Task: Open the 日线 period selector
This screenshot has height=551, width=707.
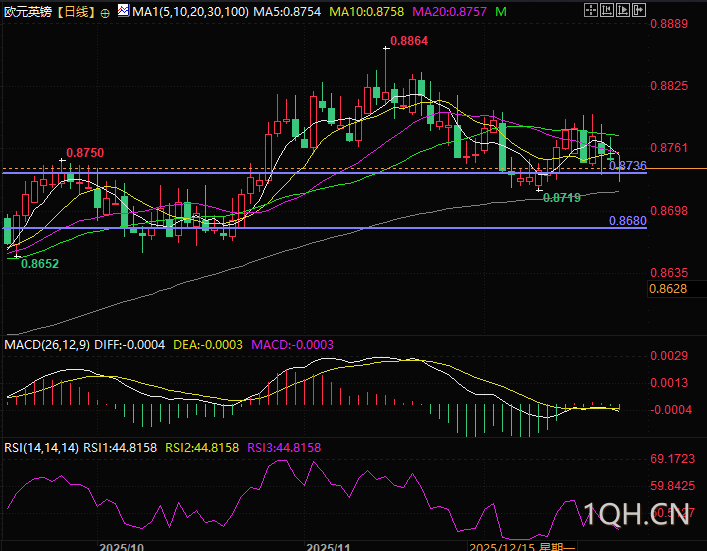Action: point(76,12)
